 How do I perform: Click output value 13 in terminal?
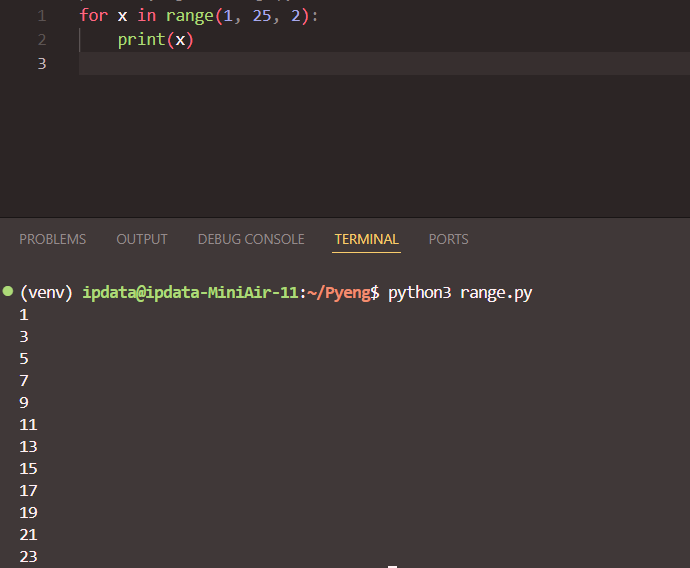tap(28, 447)
